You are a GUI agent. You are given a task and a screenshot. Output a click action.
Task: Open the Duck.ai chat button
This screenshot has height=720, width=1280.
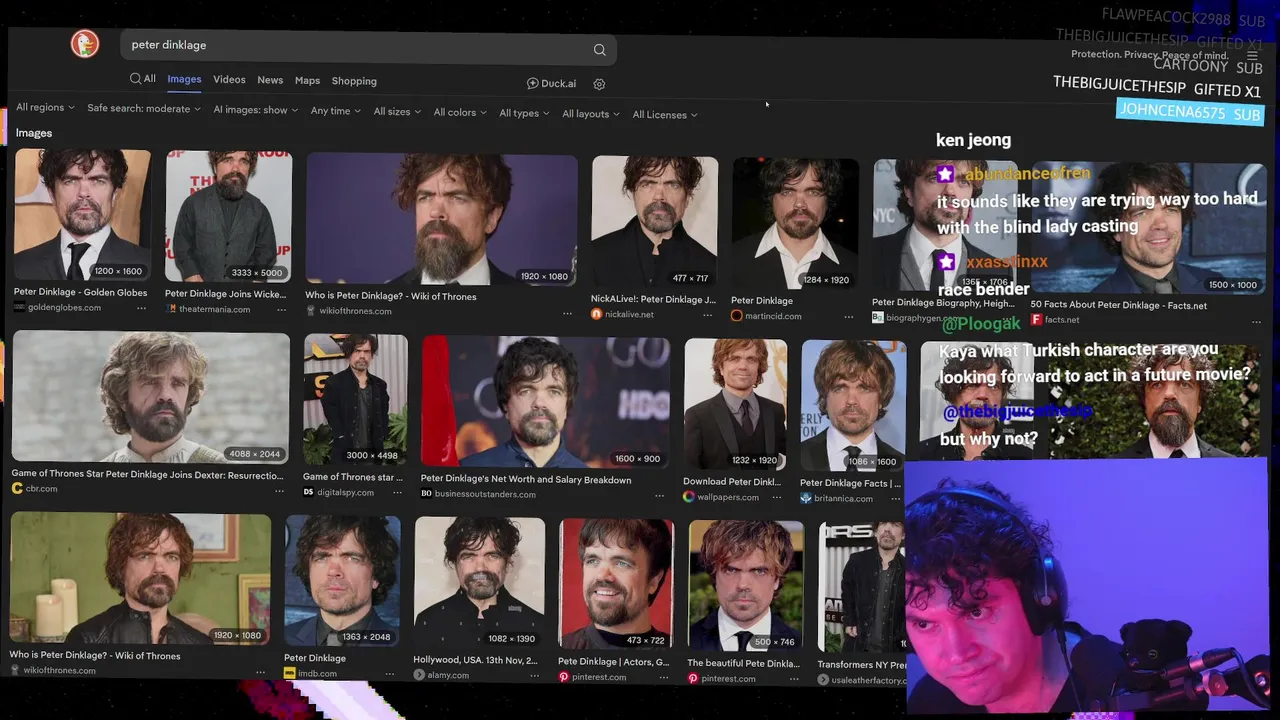click(552, 83)
